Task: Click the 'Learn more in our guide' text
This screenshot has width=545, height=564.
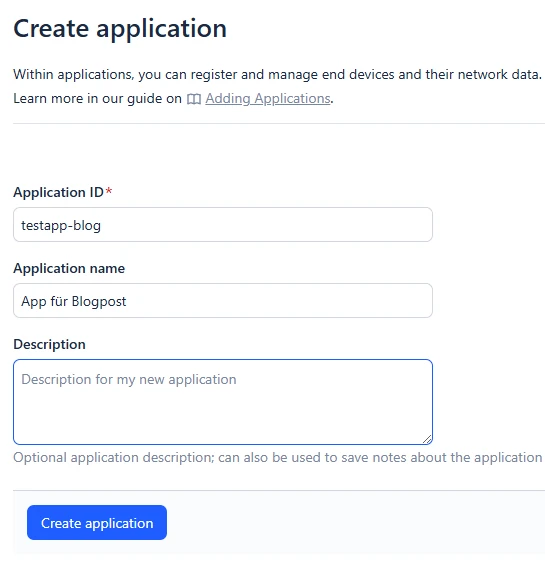Action: (x=97, y=99)
